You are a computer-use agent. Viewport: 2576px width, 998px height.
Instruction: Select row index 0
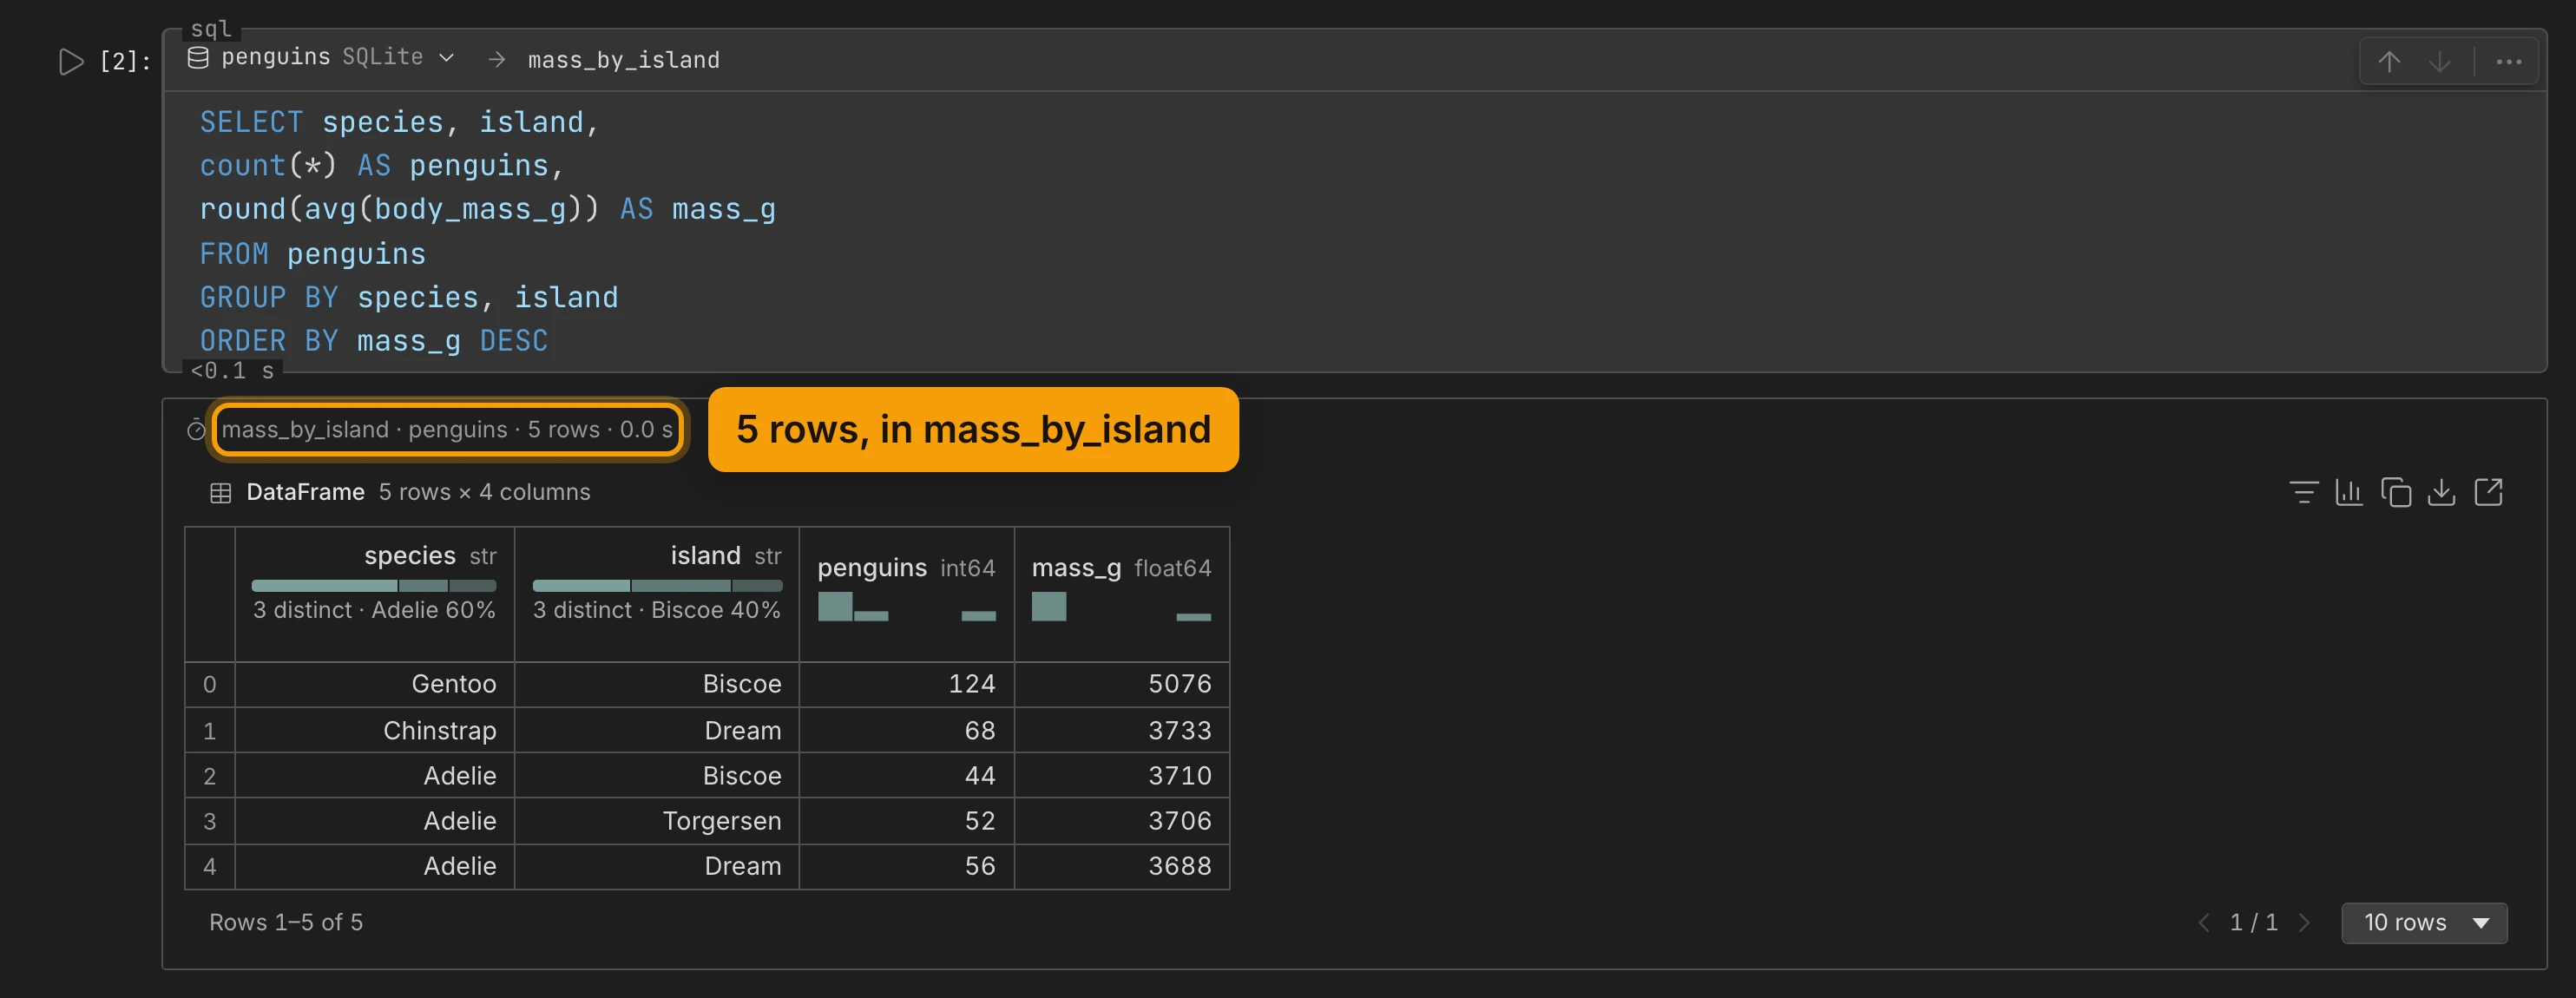(209, 684)
